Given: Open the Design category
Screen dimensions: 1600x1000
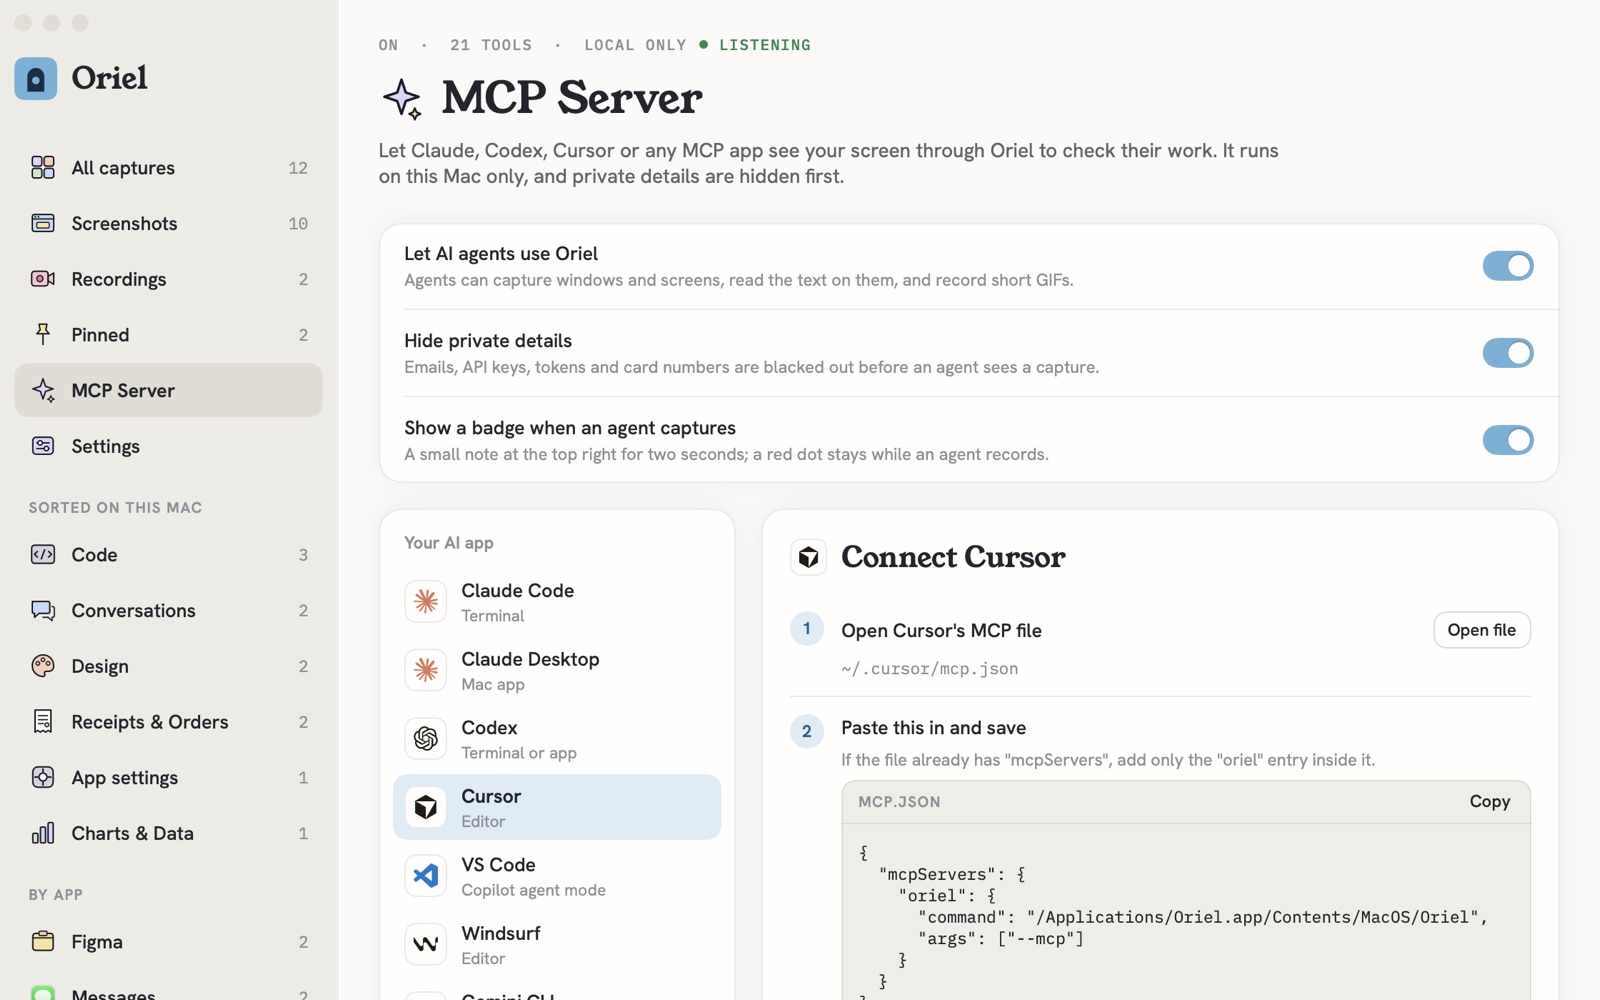Looking at the screenshot, I should (168, 666).
